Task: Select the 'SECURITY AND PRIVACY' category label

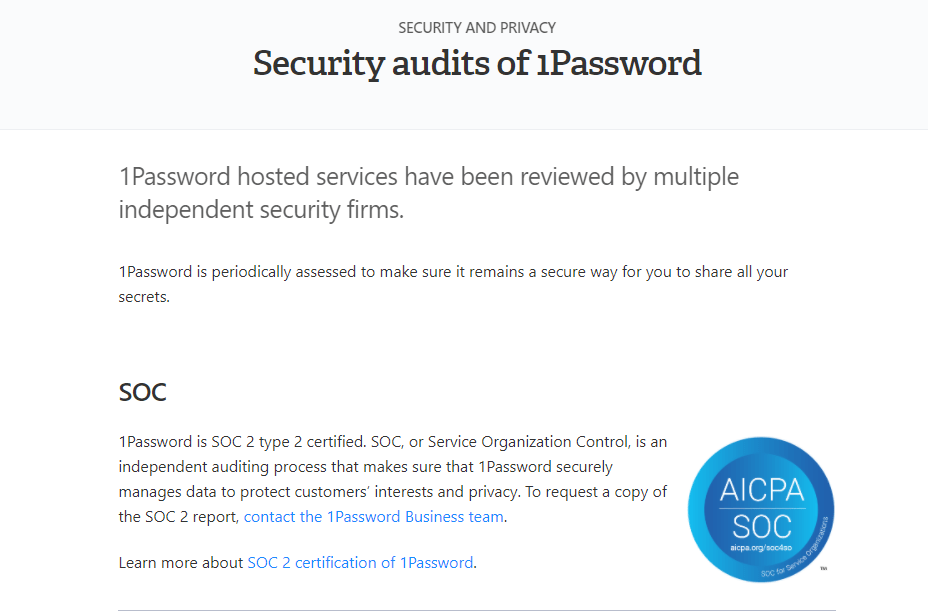Action: 477,28
